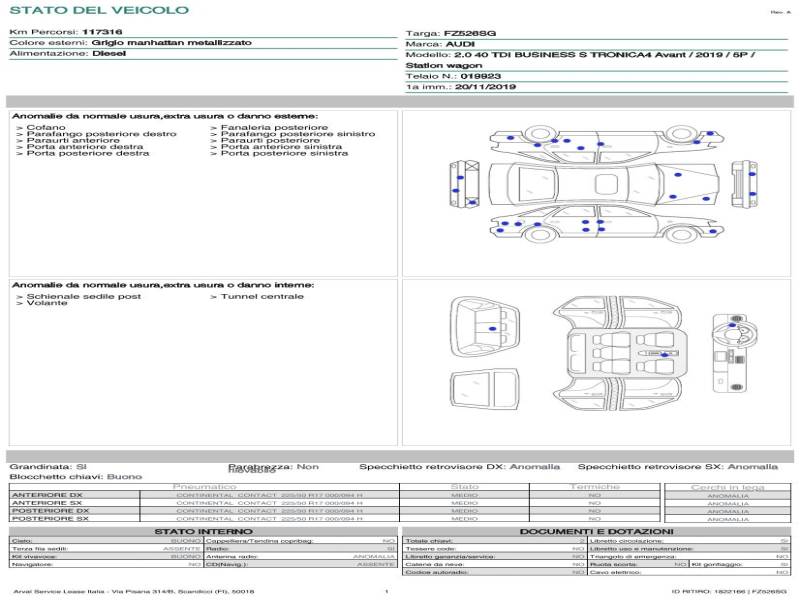The image size is (800, 600).
Task: Click the upper side-profile car diagram
Action: pyautogui.click(x=607, y=144)
